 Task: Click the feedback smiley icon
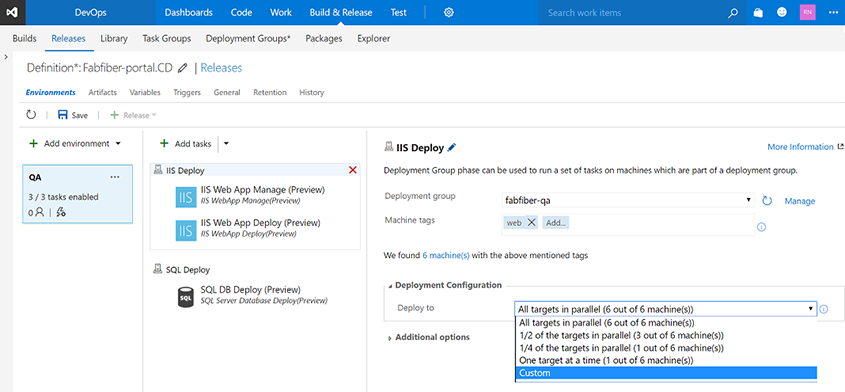point(782,12)
